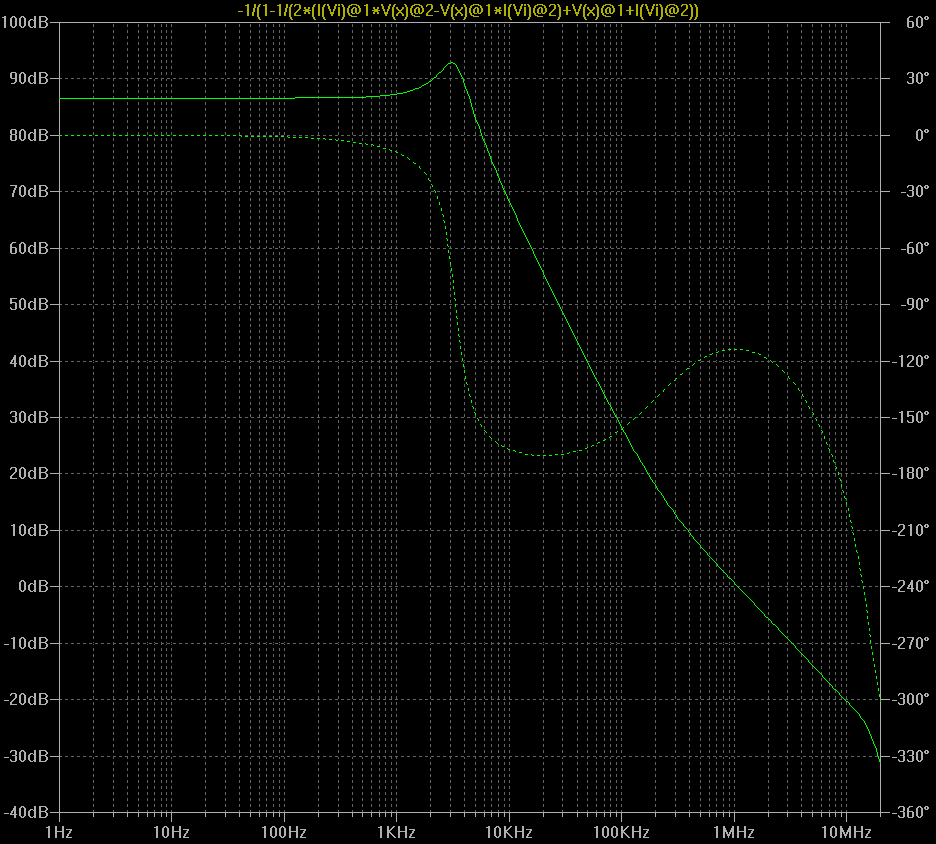The height and width of the screenshot is (844, 936).
Task: Click the solid magnitude trace peak near 3KHz
Action: (452, 63)
